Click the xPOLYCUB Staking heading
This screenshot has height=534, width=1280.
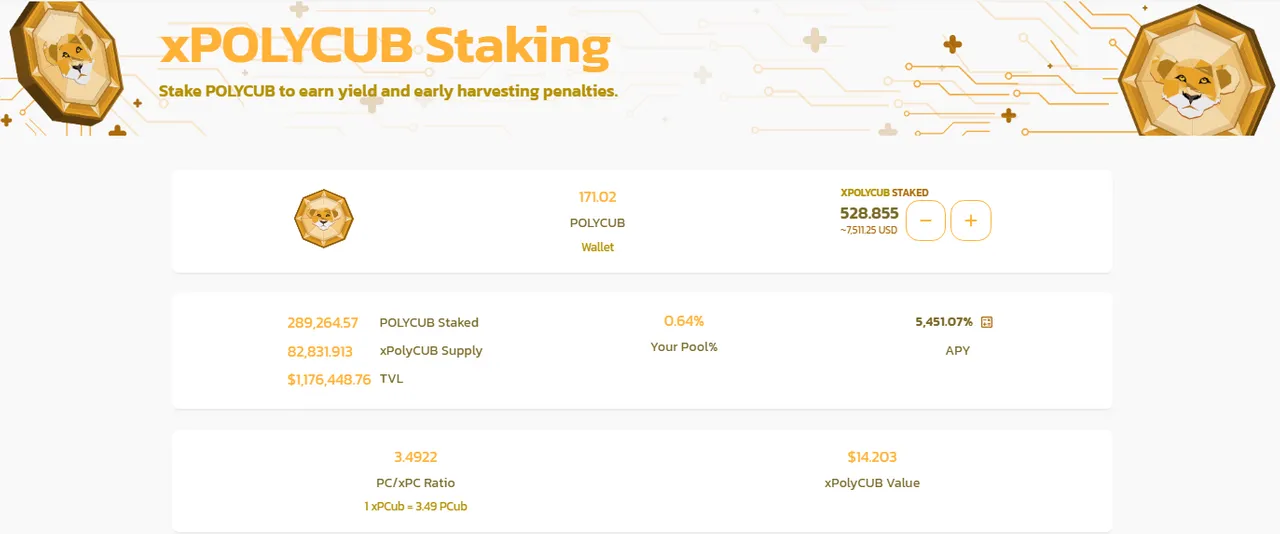(385, 45)
